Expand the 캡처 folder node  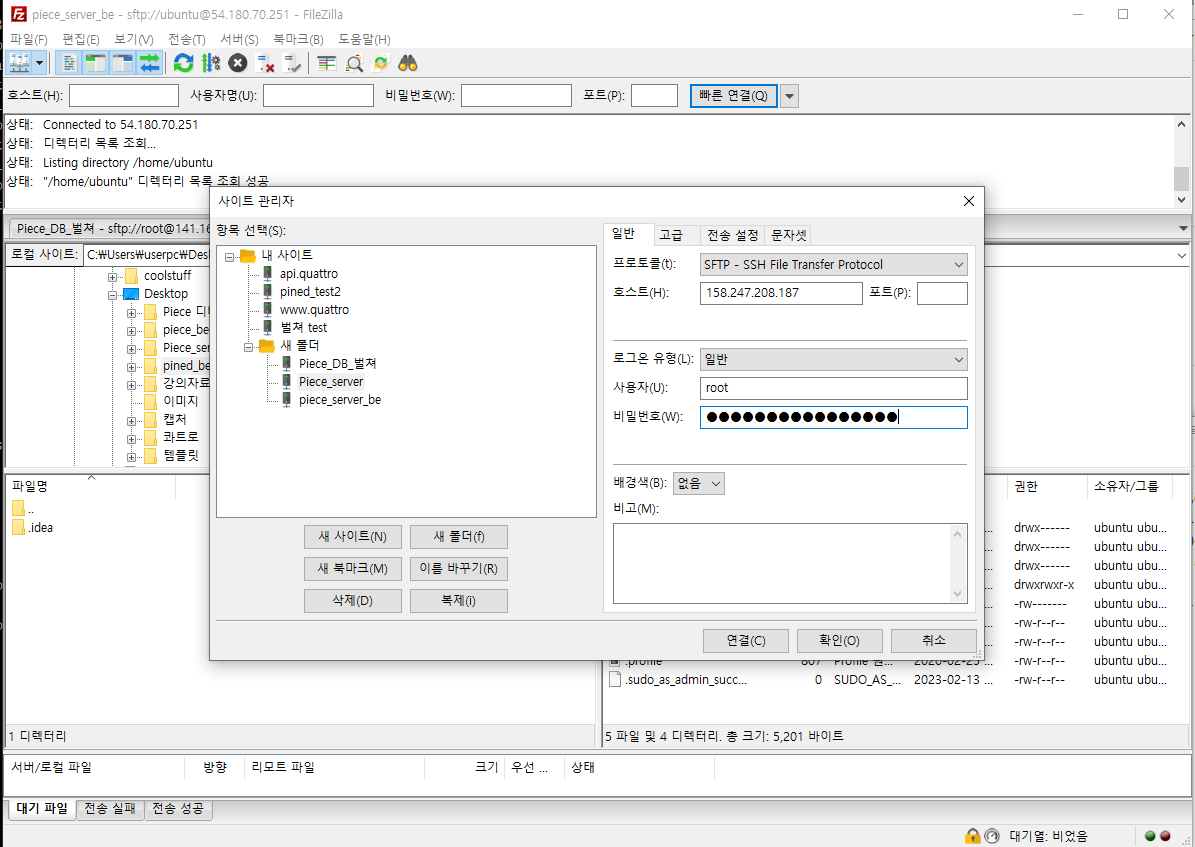click(132, 421)
